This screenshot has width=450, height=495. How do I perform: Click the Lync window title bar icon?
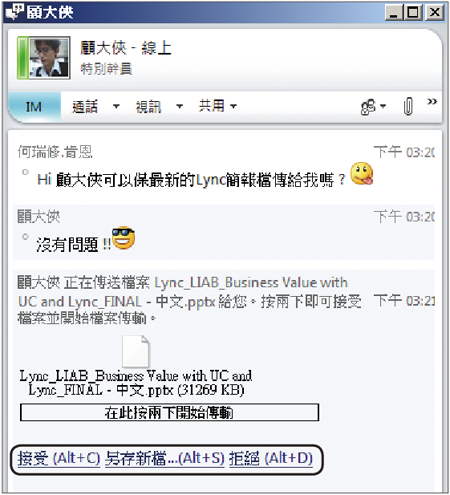pyautogui.click(x=15, y=12)
